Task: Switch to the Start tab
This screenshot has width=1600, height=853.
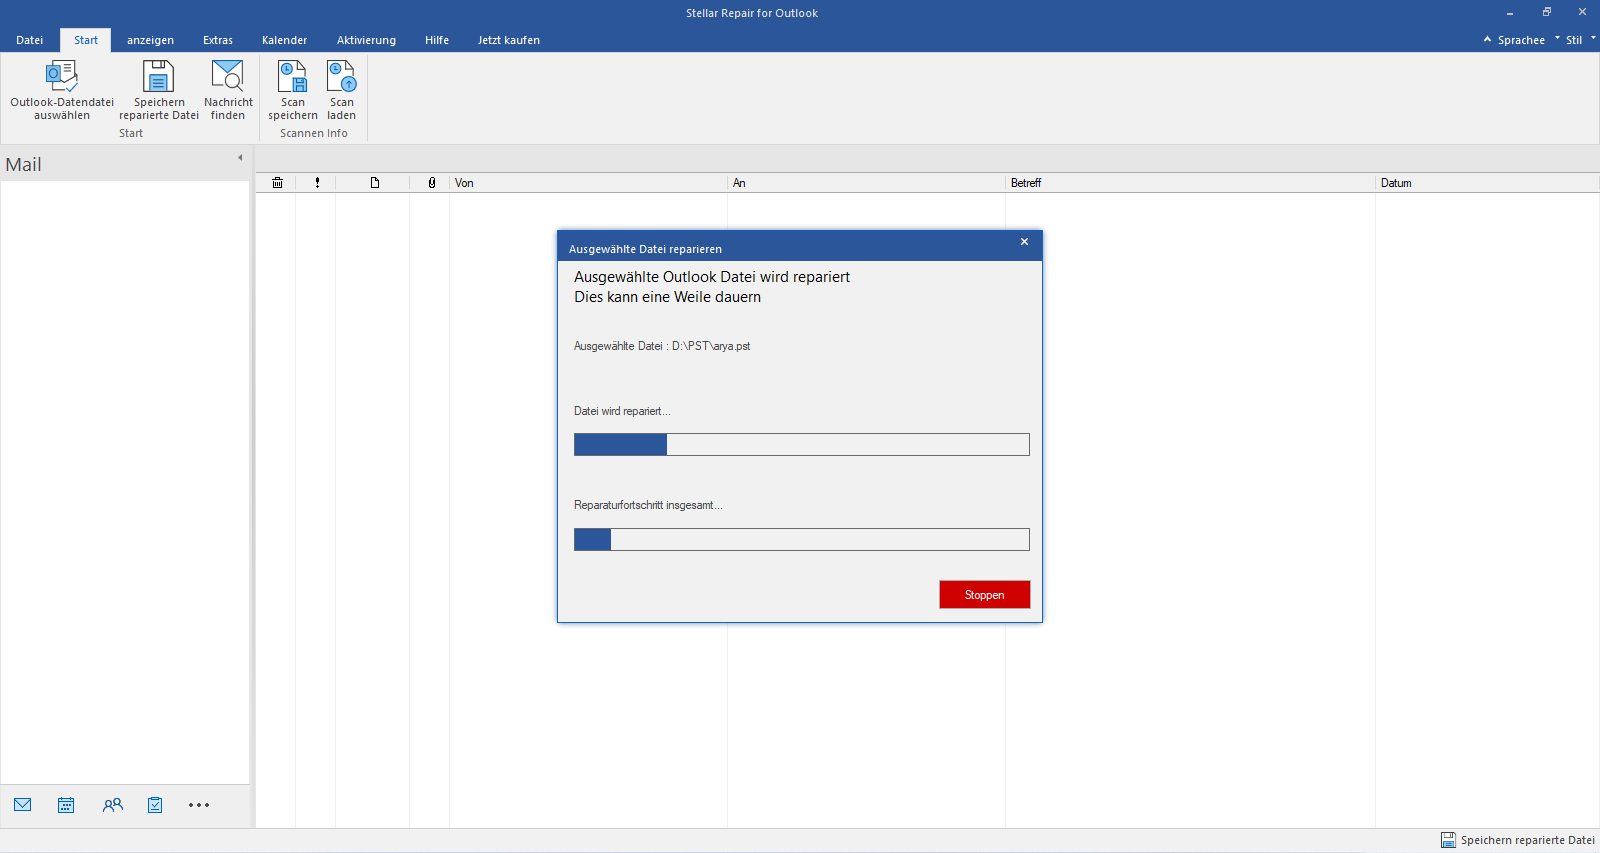Action: pos(86,40)
